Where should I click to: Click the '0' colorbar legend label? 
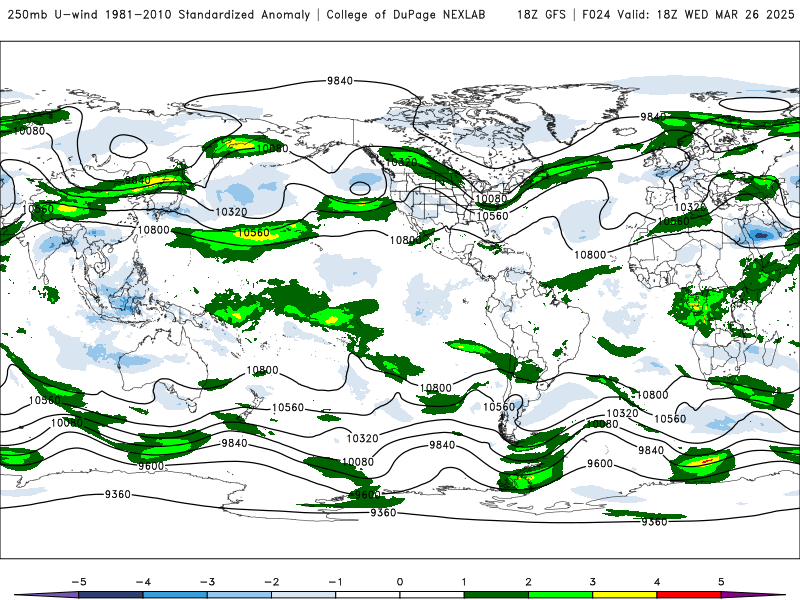coord(400,582)
